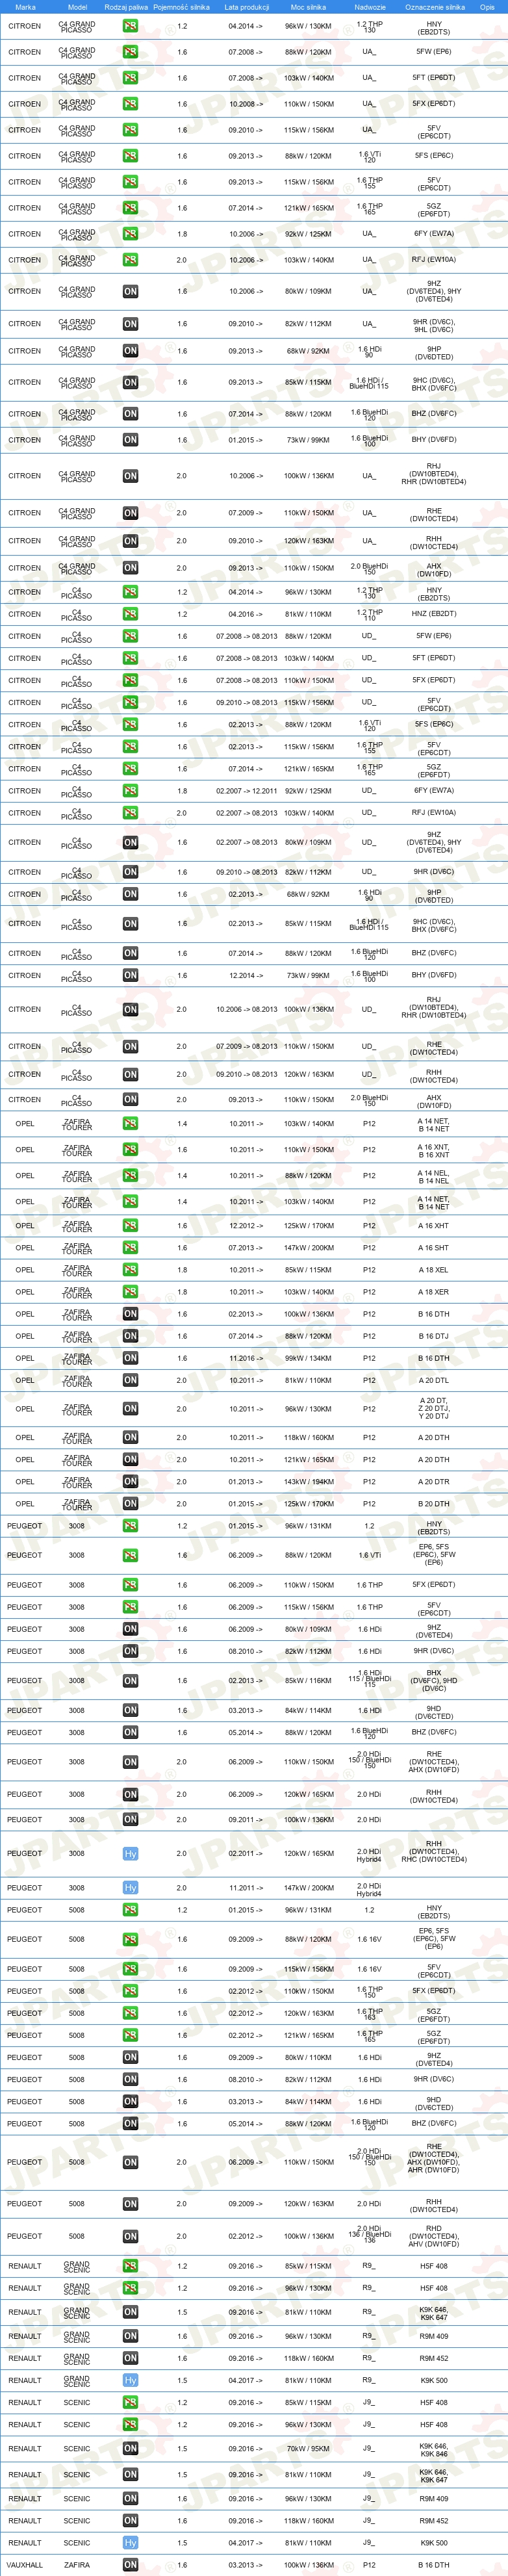508x2576 pixels.
Task: Click diesel ON icon in C4 Picasso 12.2014 row
Action: (130, 975)
